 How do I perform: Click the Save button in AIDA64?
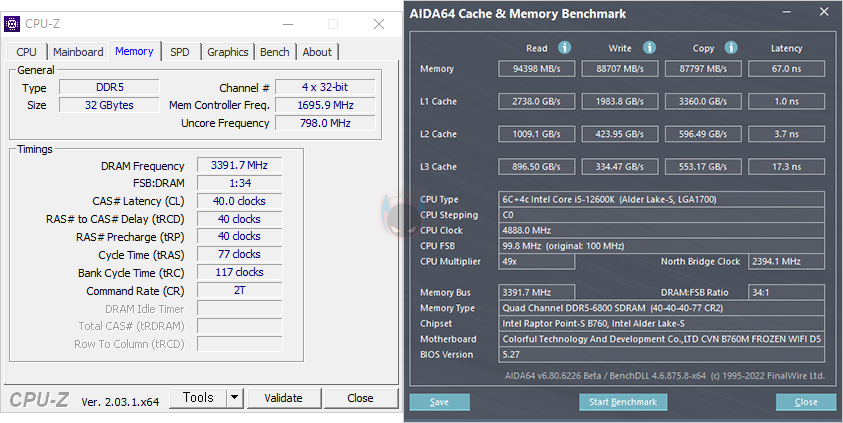coord(440,402)
